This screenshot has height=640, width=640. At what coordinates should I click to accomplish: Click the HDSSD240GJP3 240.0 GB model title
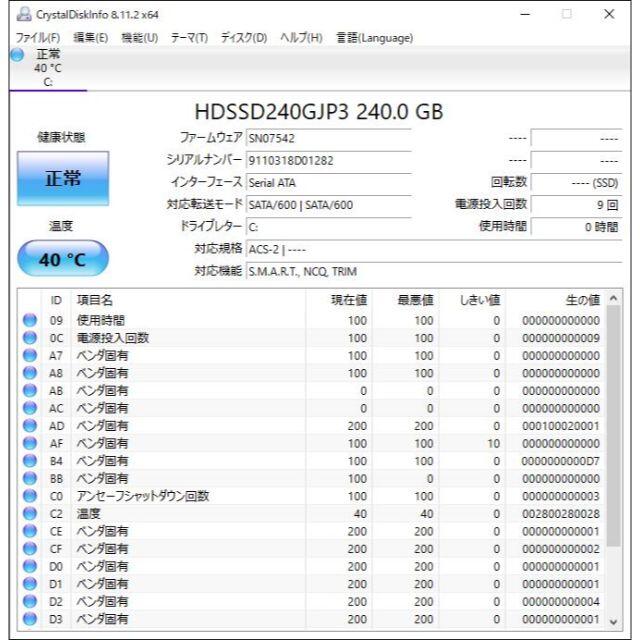click(319, 111)
